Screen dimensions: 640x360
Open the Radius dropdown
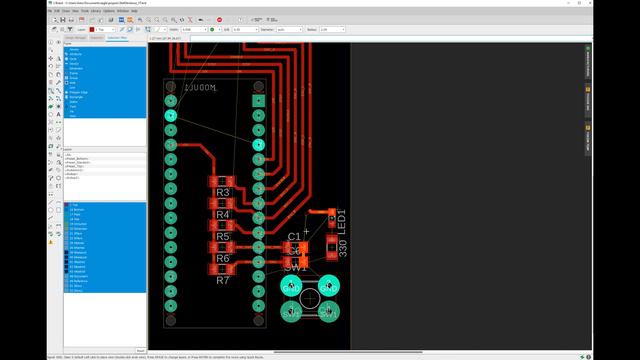pyautogui.click(x=332, y=29)
